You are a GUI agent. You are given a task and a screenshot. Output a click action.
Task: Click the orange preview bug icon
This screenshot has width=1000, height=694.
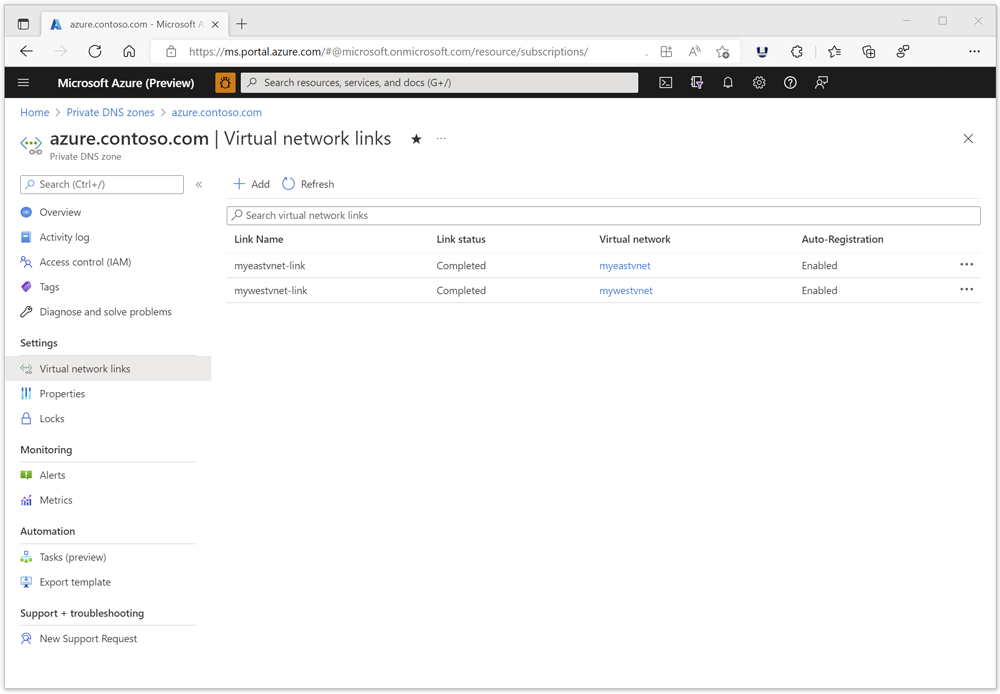[x=225, y=83]
